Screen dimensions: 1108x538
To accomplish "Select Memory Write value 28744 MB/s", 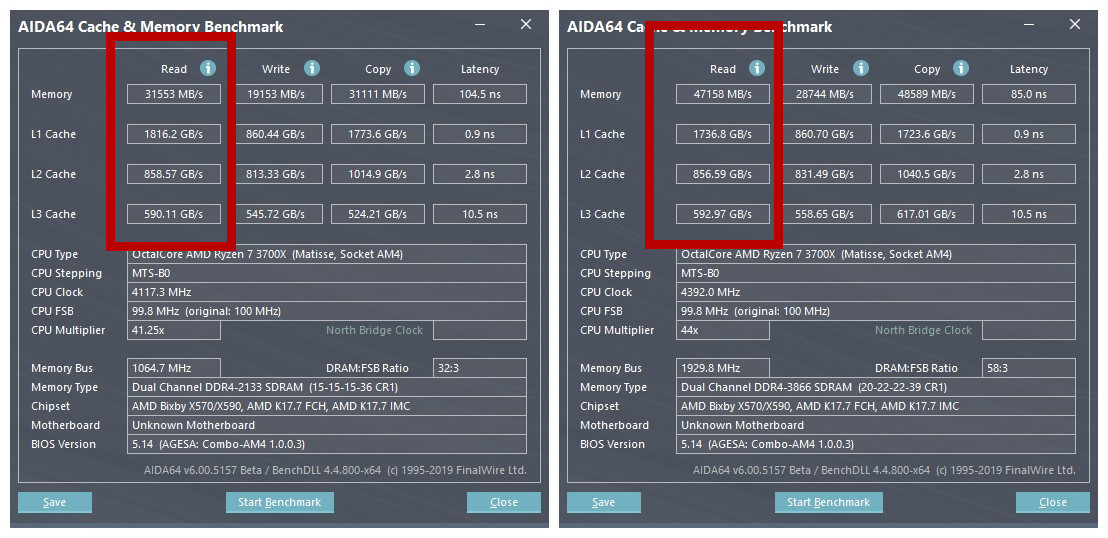I will pyautogui.click(x=825, y=94).
